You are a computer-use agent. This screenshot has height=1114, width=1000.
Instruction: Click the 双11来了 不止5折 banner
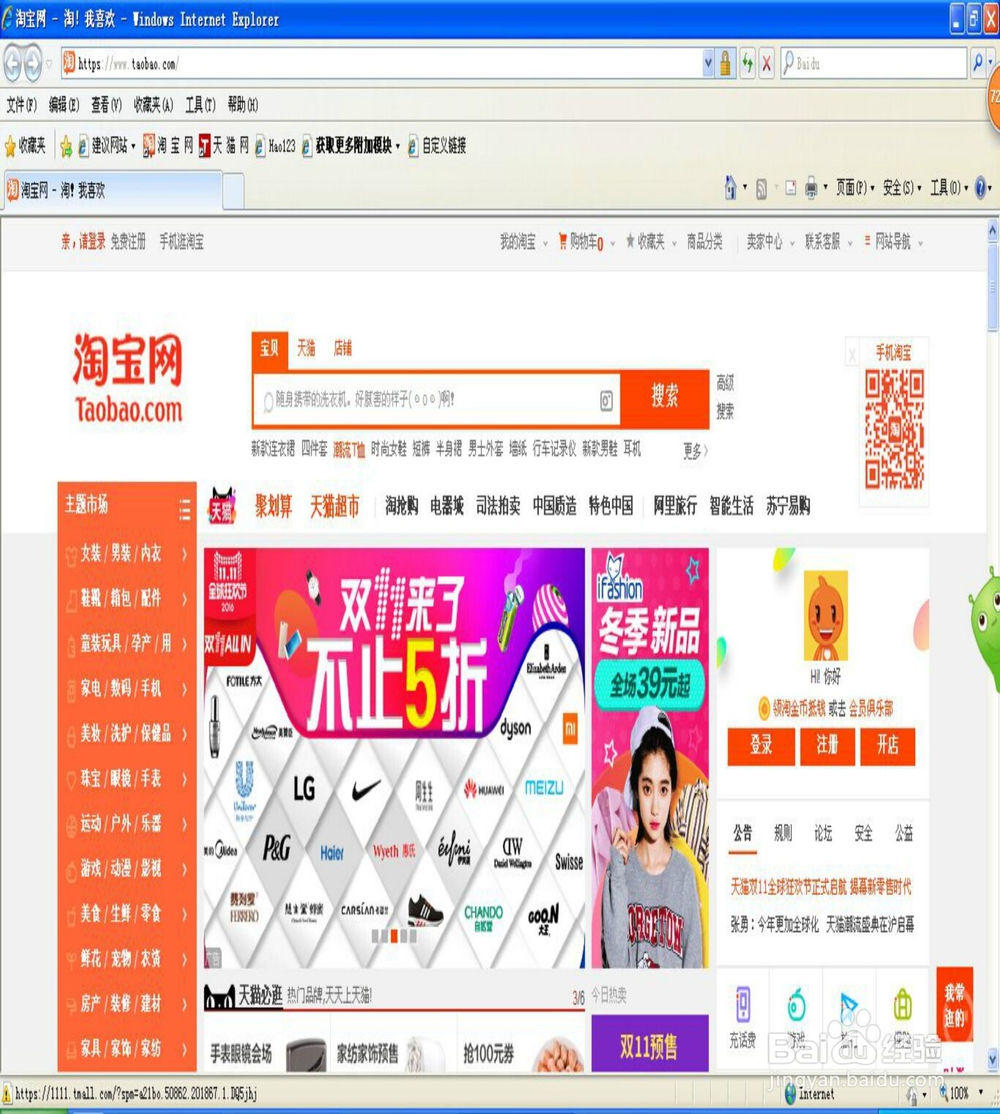click(394, 758)
